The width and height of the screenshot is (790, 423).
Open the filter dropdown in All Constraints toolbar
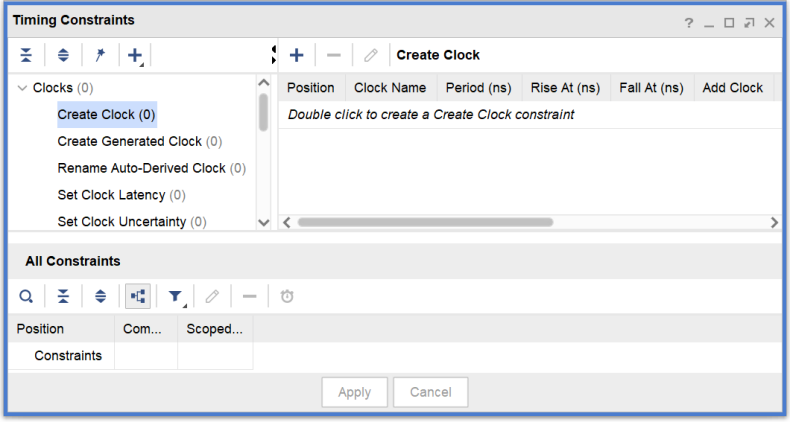tap(176, 296)
